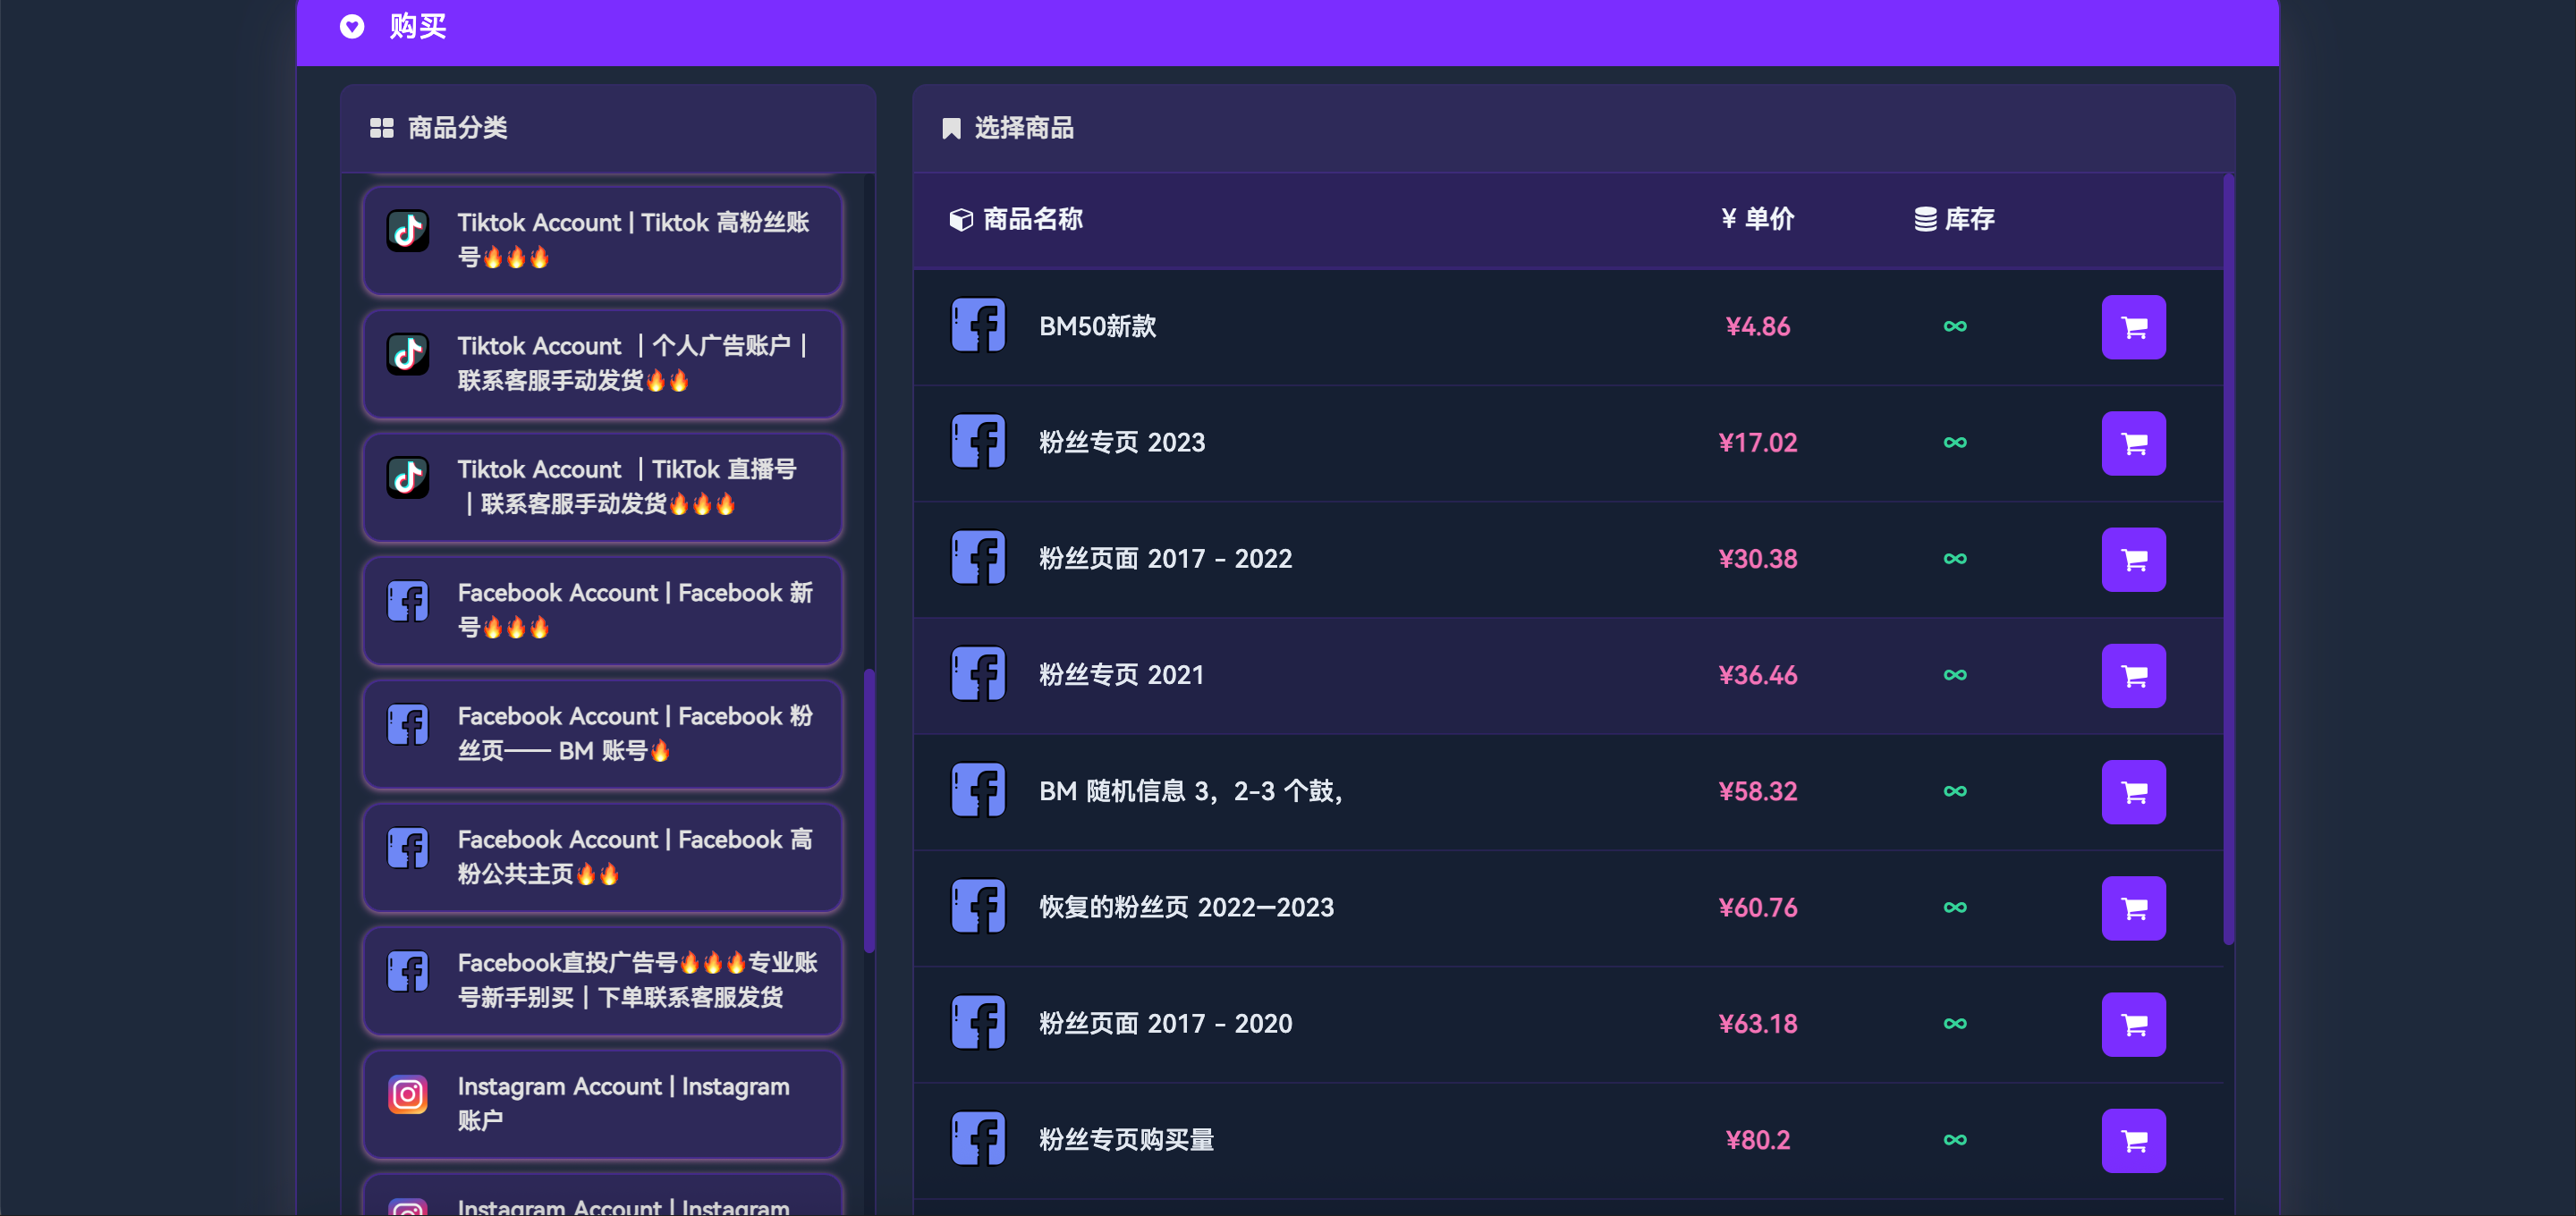The image size is (2576, 1216).
Task: Add 粉丝专页 2021 to cart
Action: pos(2132,676)
